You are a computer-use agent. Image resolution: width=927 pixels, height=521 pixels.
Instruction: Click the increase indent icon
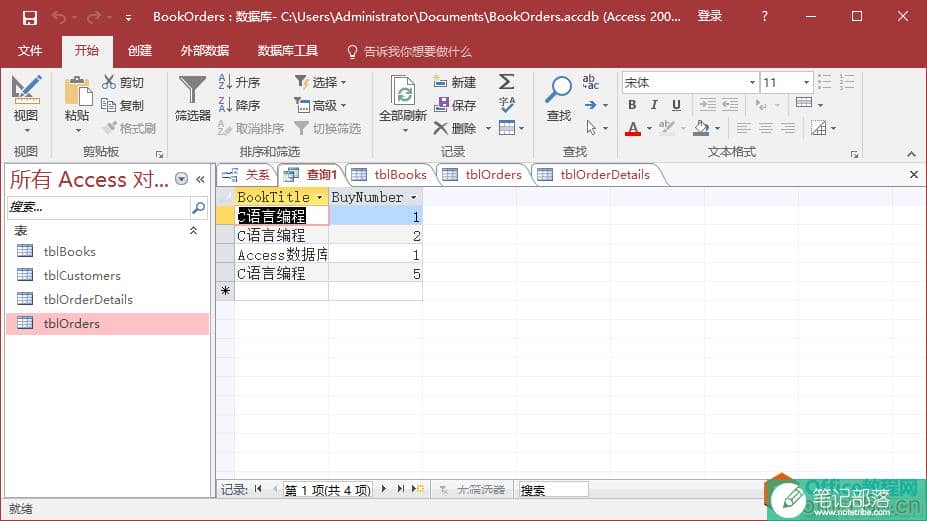[707, 105]
